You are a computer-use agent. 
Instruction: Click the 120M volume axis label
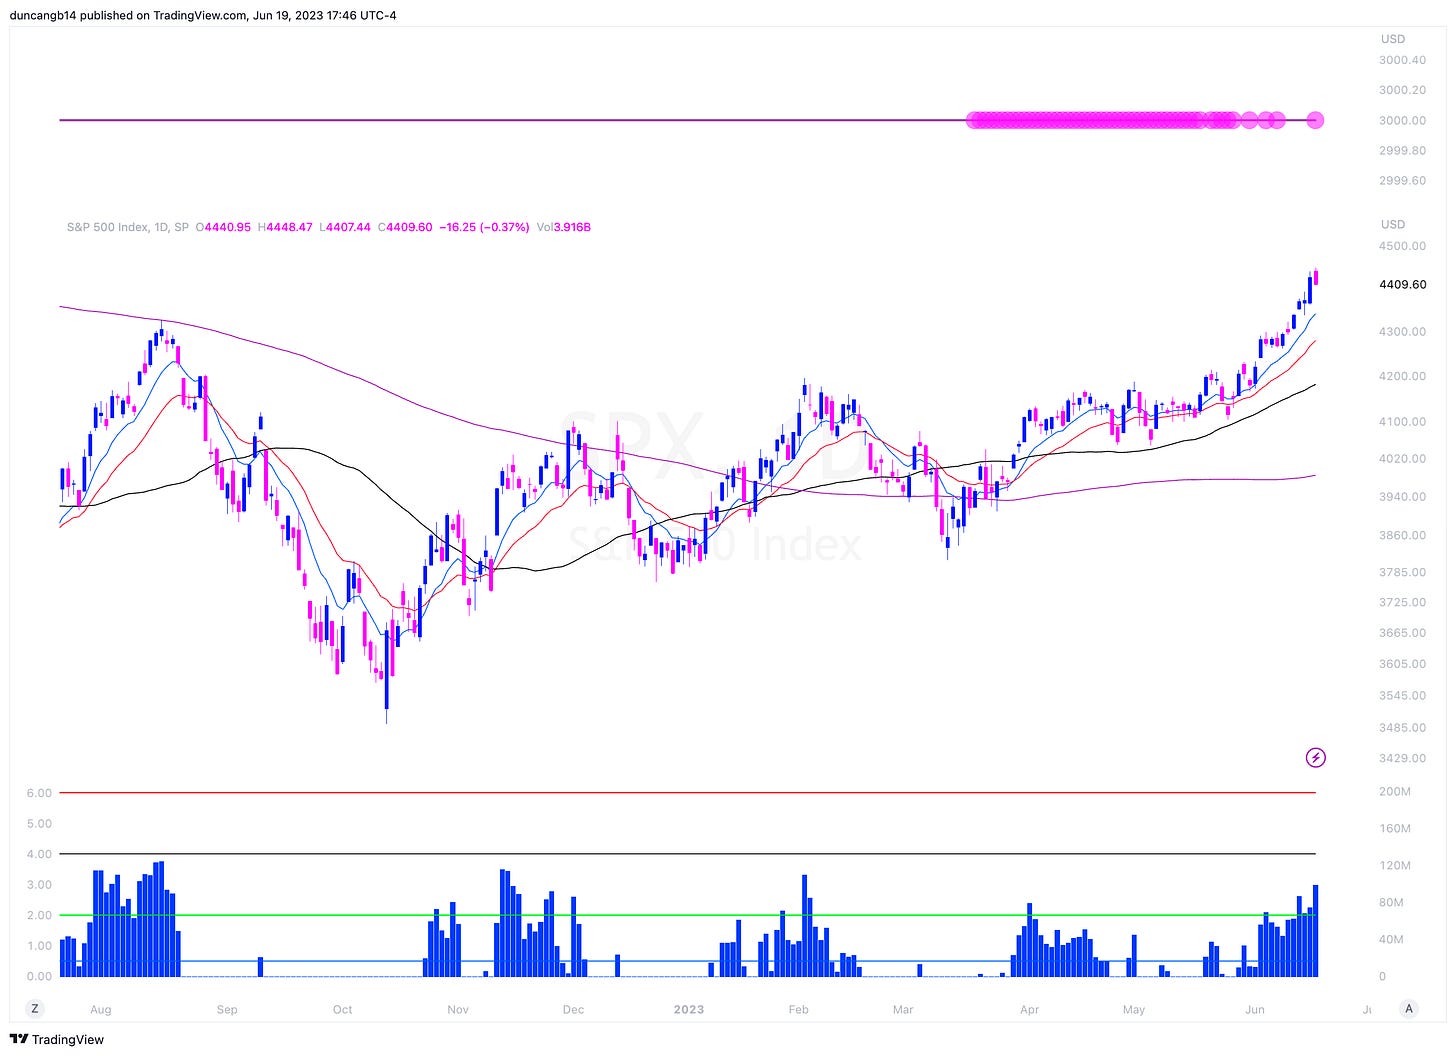pyautogui.click(x=1395, y=866)
